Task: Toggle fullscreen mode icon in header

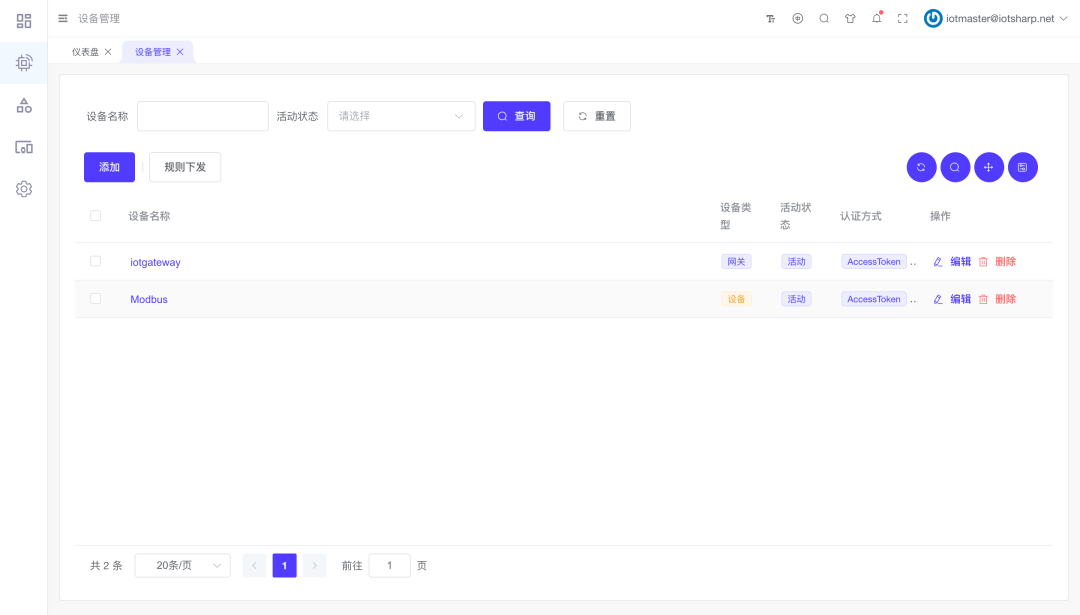Action: pos(903,18)
